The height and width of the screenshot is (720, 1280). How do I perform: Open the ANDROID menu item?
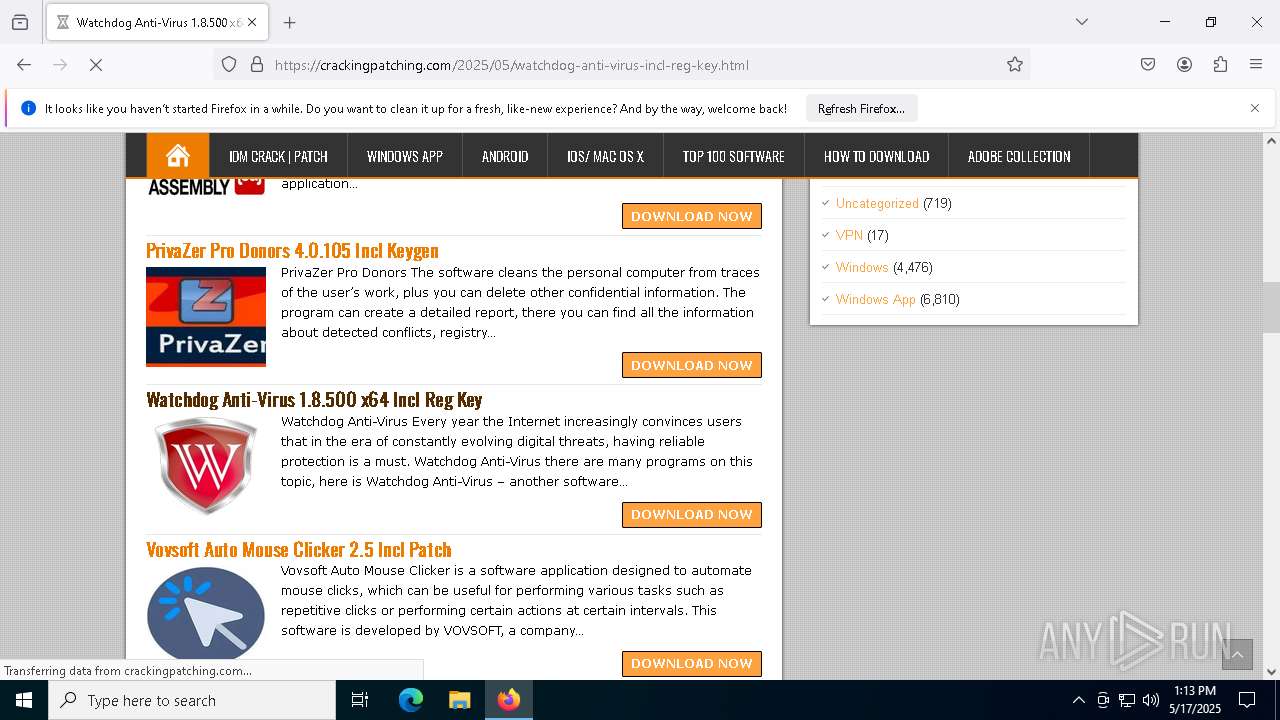point(505,156)
